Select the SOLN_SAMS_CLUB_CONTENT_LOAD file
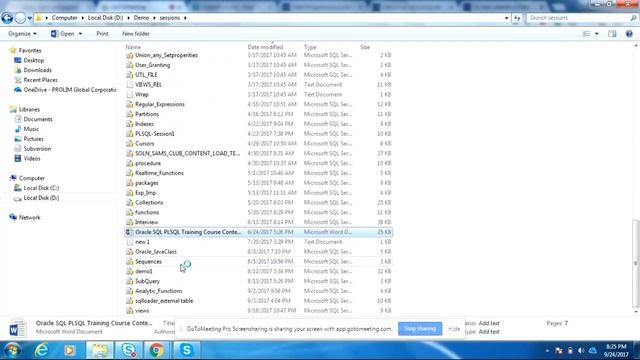The height and width of the screenshot is (360, 640). (187, 153)
